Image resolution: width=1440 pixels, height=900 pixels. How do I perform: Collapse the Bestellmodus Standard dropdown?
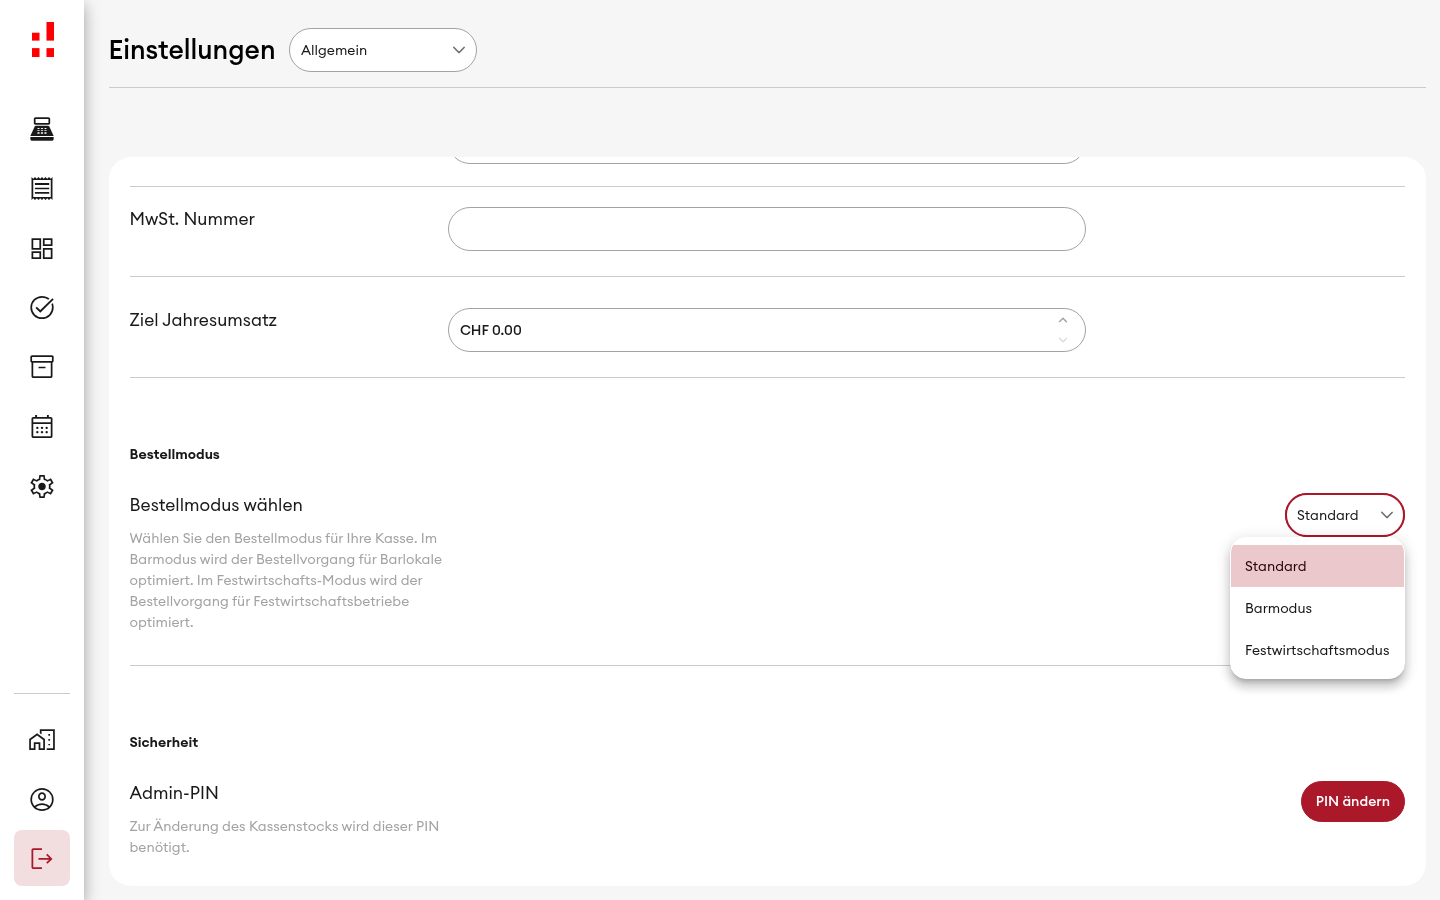click(x=1345, y=515)
